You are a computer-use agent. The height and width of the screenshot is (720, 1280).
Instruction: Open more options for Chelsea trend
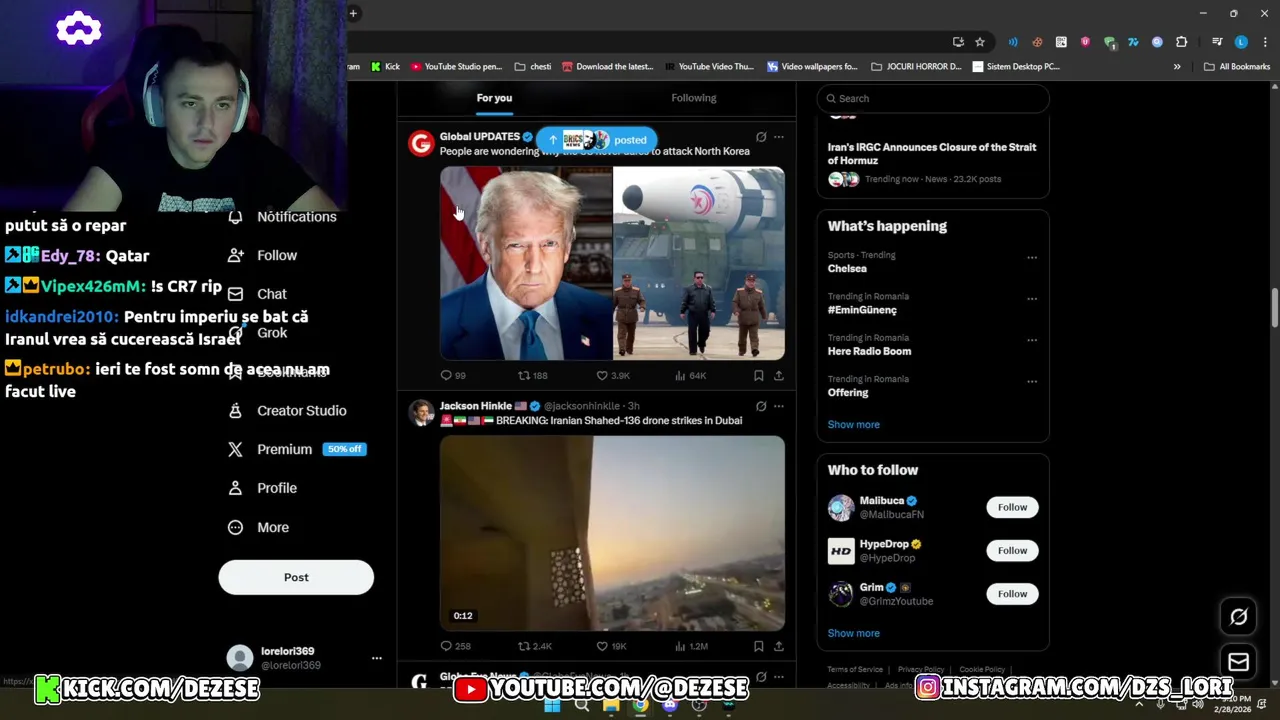point(1032,258)
